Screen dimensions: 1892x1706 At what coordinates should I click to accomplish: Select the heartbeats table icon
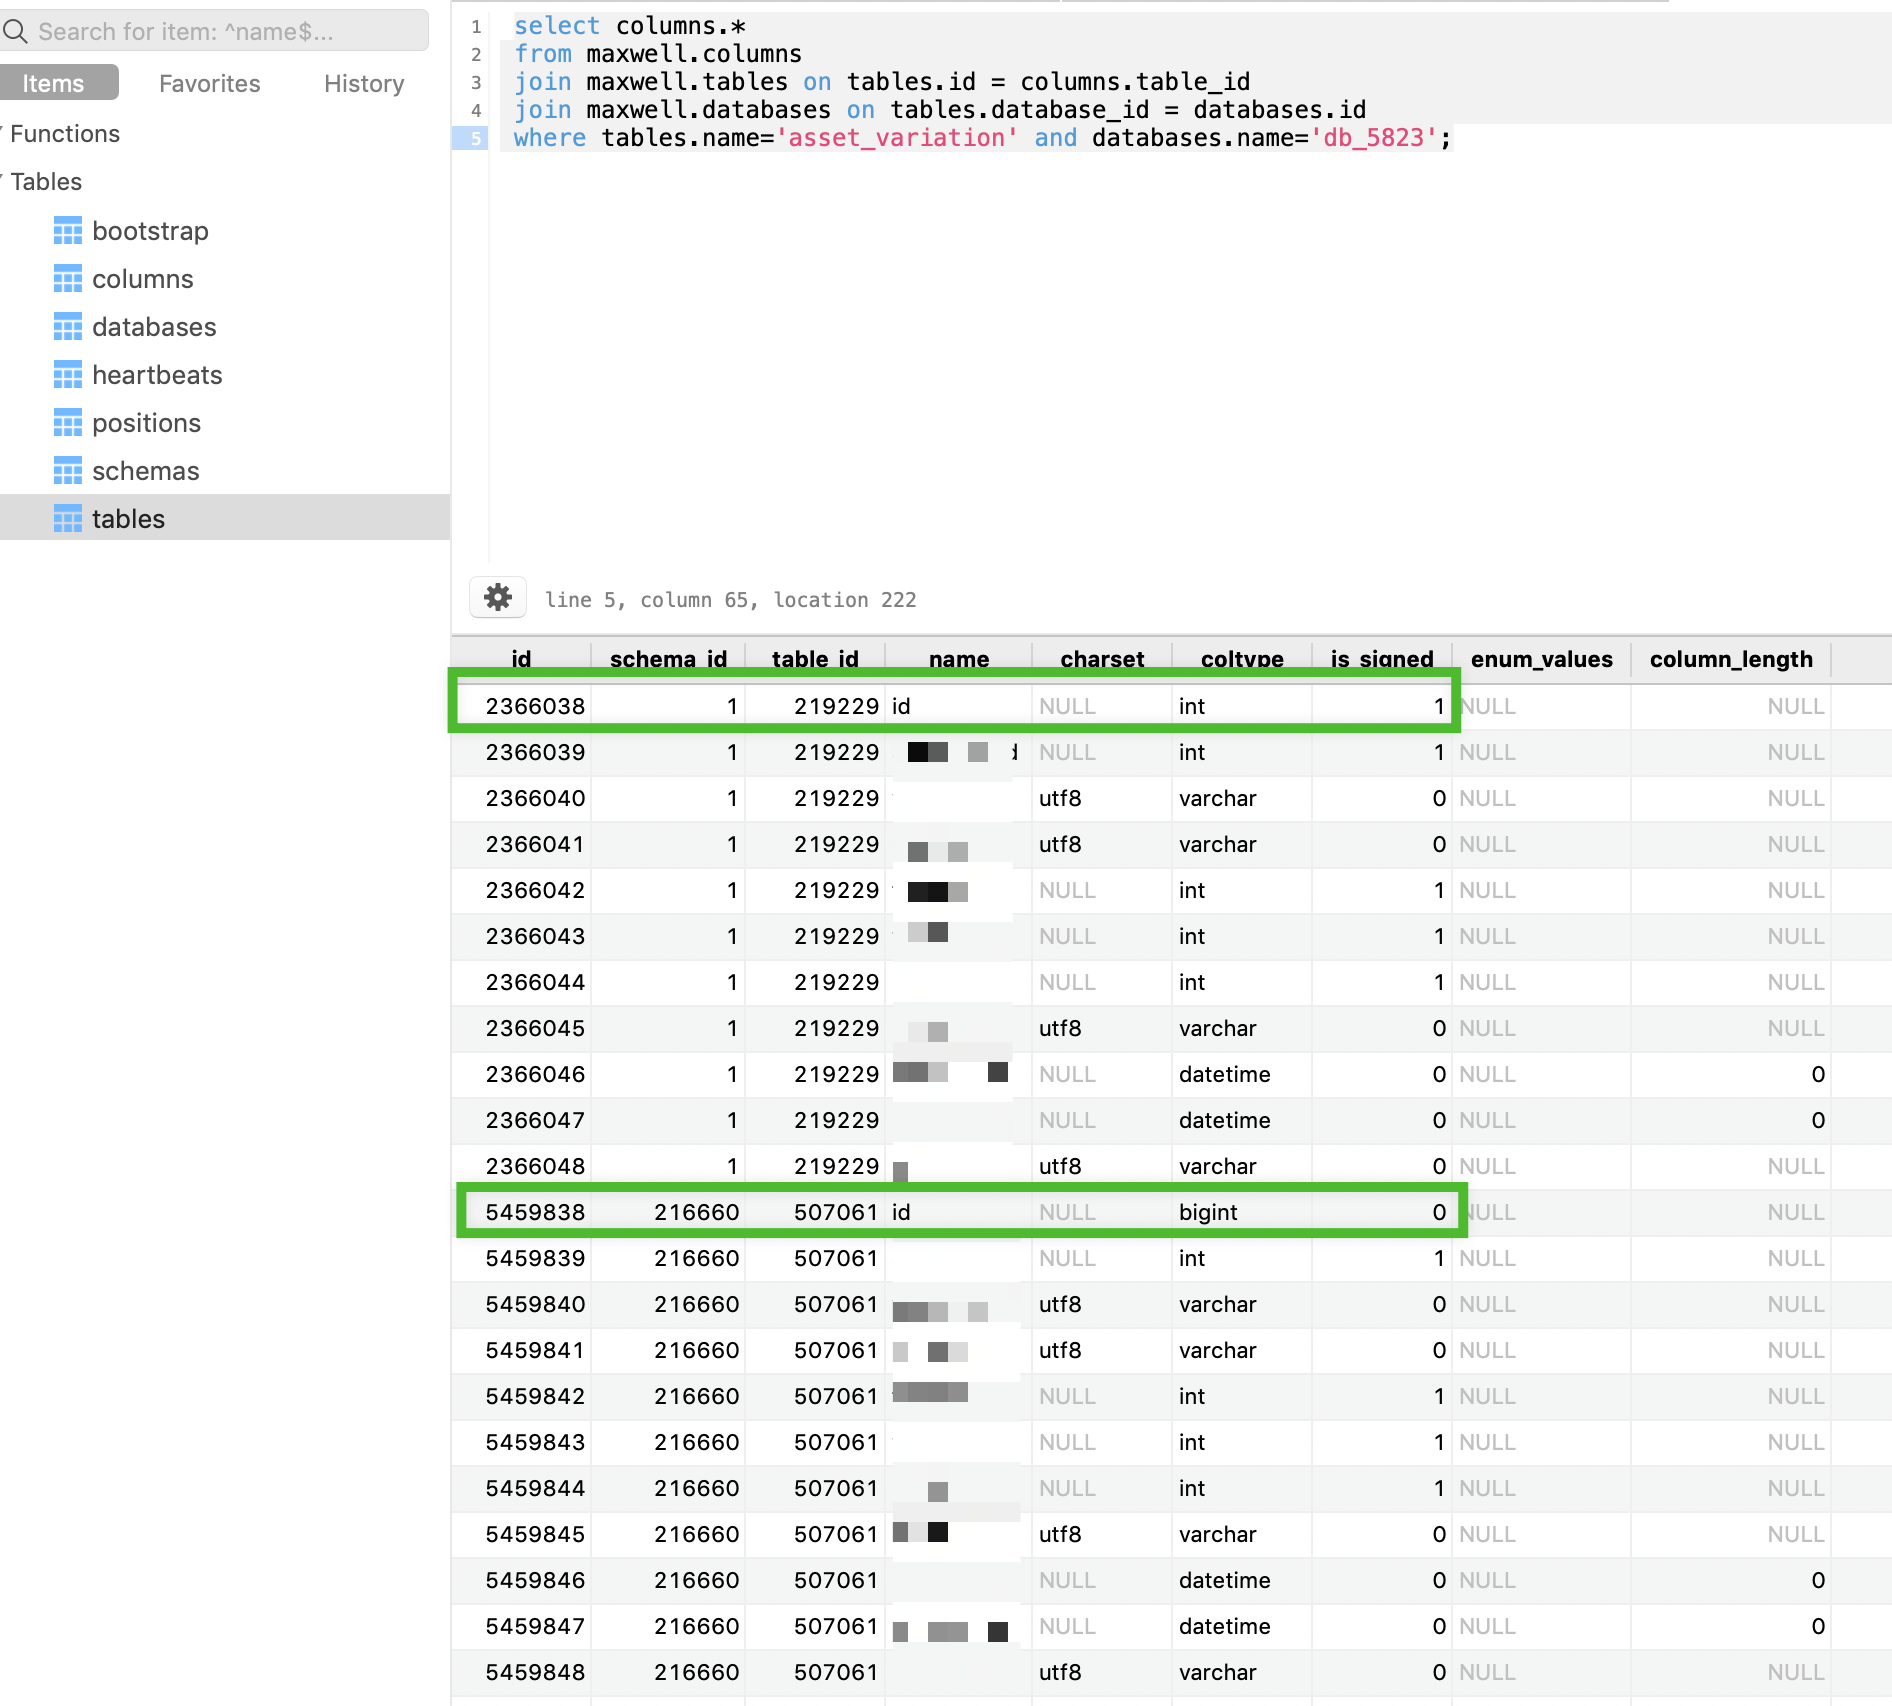(67, 374)
